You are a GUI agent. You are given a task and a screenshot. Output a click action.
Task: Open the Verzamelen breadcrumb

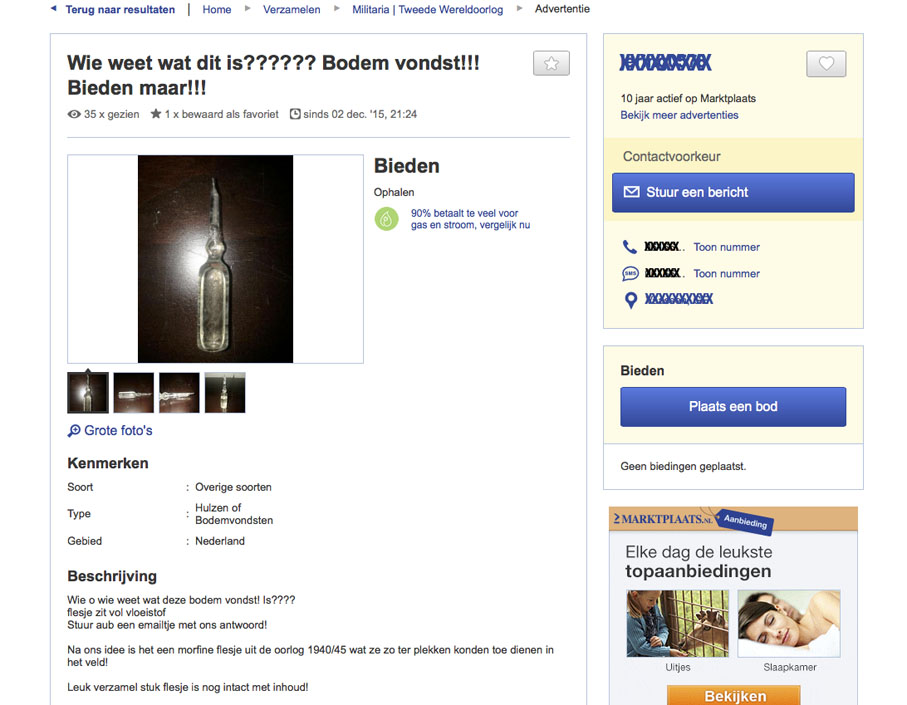click(292, 9)
